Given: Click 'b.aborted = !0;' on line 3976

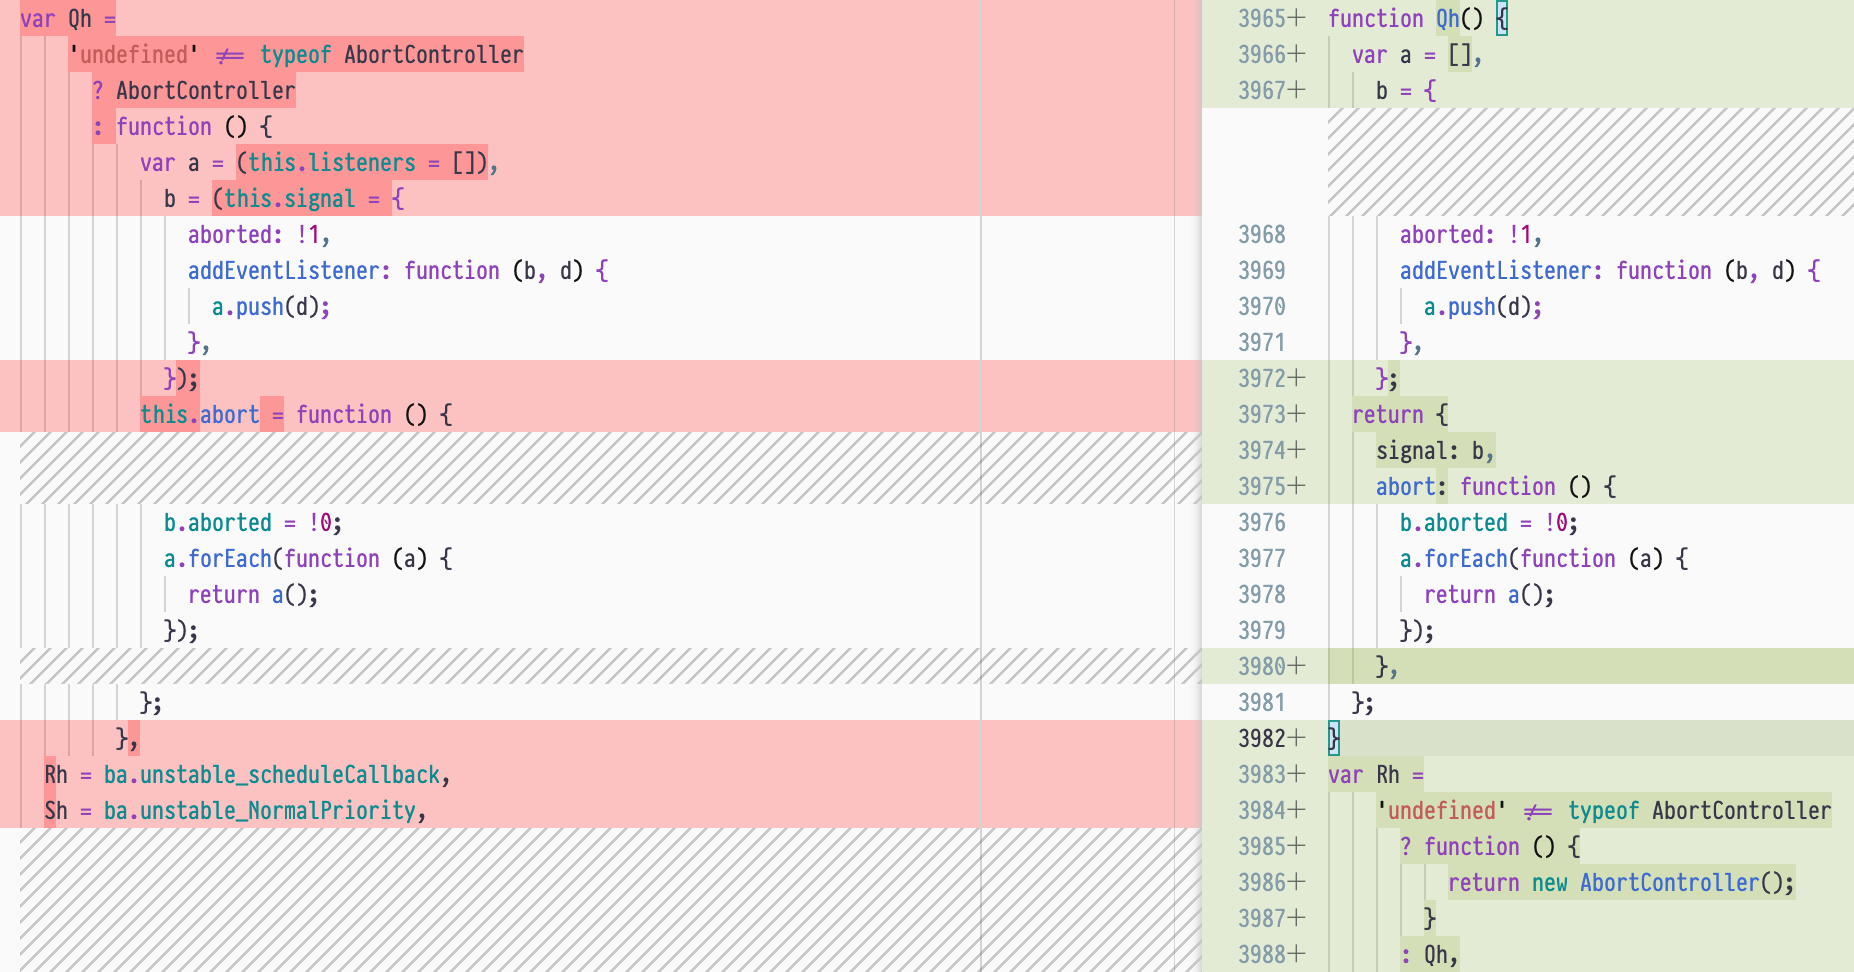Looking at the screenshot, I should tap(1489, 523).
